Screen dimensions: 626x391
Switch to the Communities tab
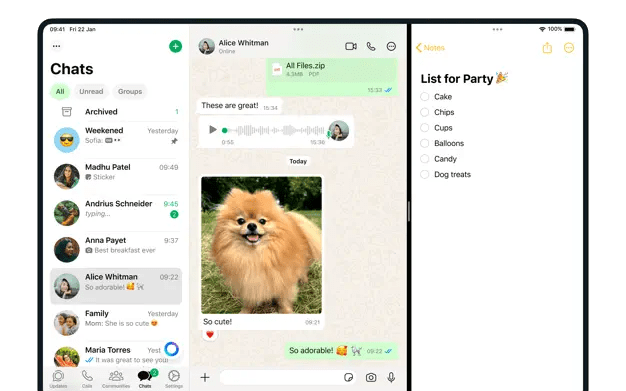click(116, 379)
